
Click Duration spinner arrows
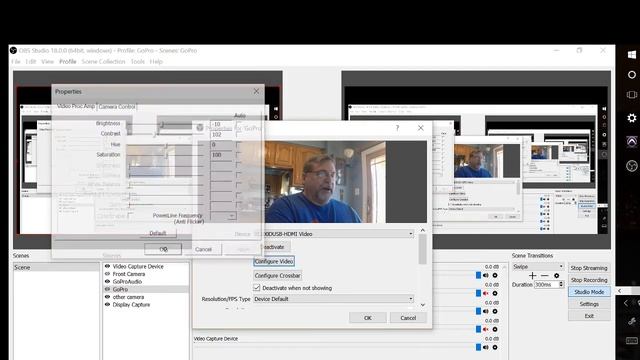pos(561,284)
